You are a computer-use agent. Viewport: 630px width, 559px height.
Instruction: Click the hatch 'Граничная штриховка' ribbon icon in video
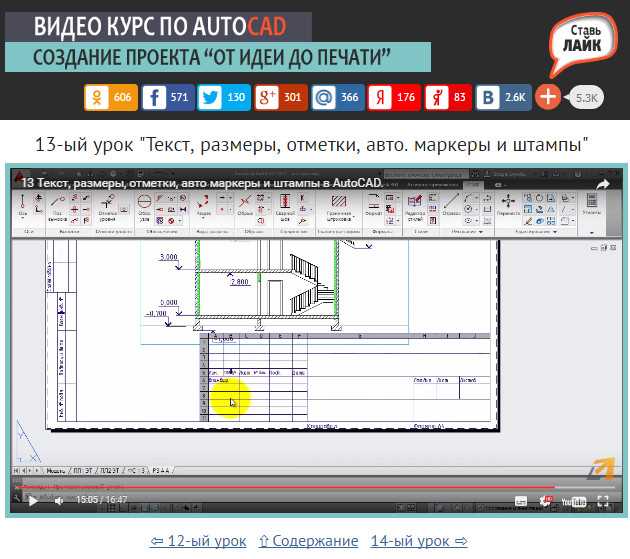click(x=338, y=208)
